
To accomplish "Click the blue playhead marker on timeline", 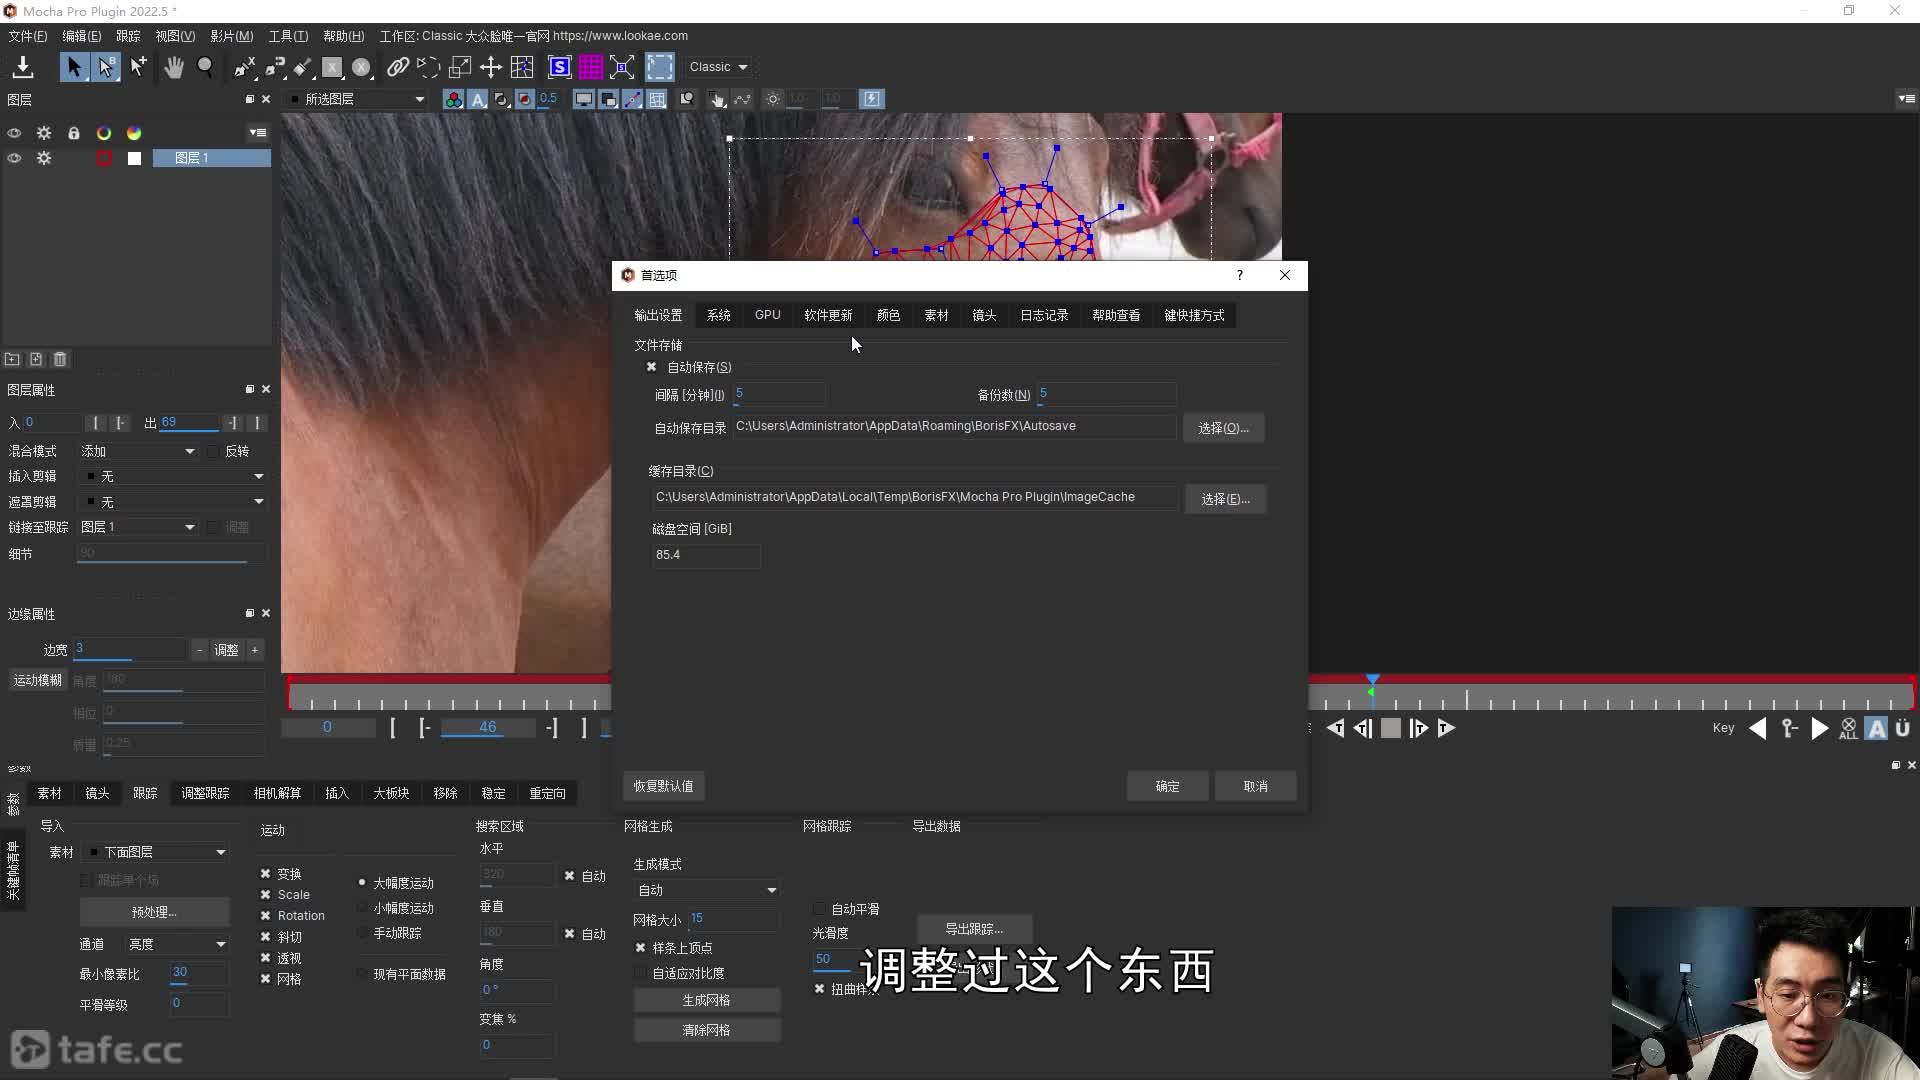I will point(1373,681).
